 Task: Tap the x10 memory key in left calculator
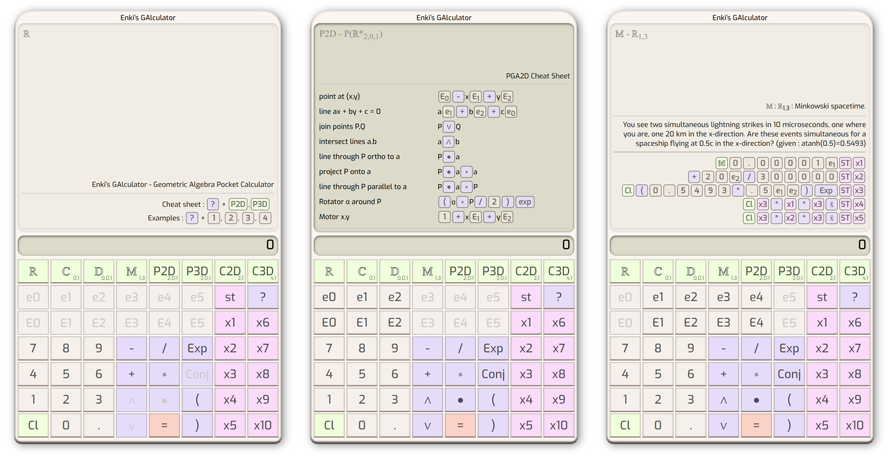pos(263,426)
